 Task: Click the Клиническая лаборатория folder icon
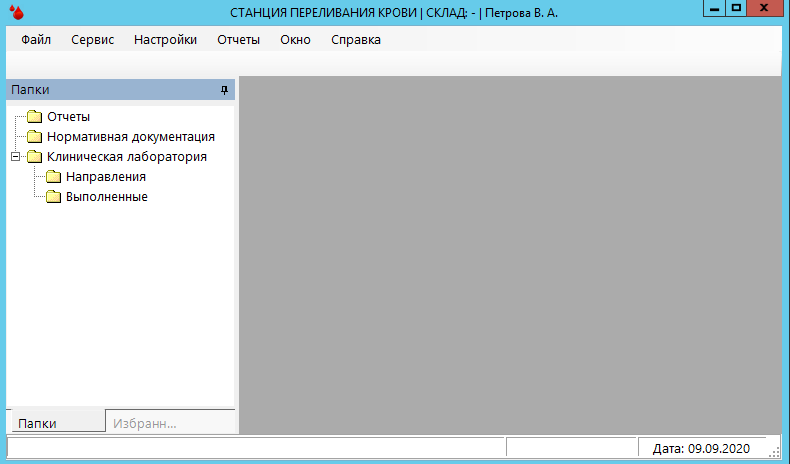[x=35, y=157]
